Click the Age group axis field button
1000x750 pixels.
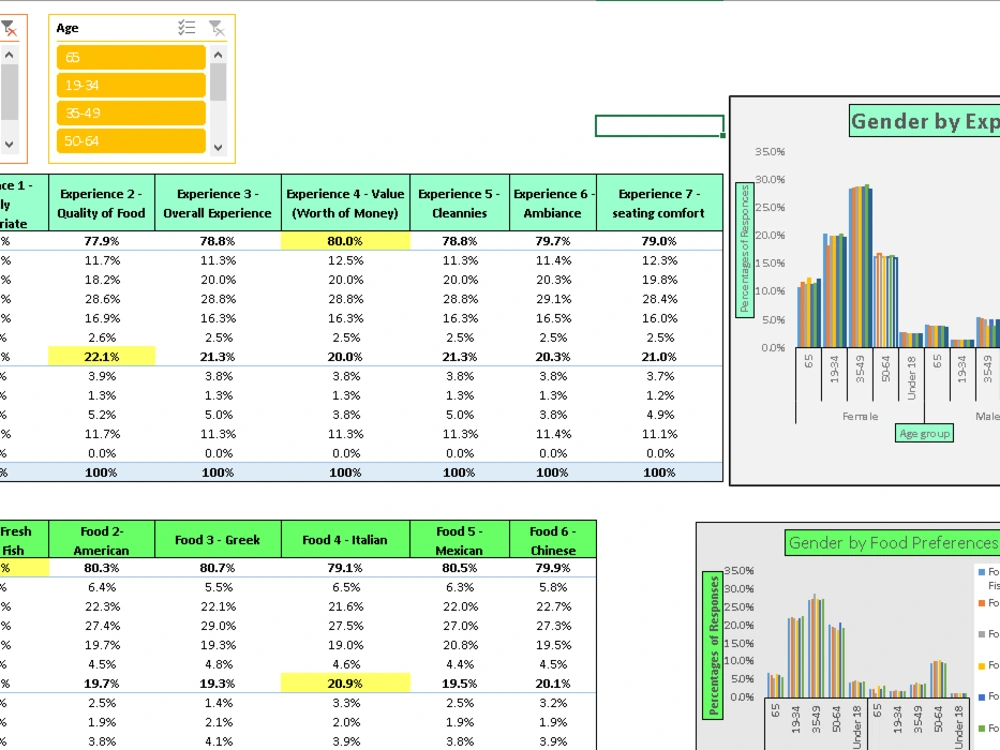(x=924, y=434)
